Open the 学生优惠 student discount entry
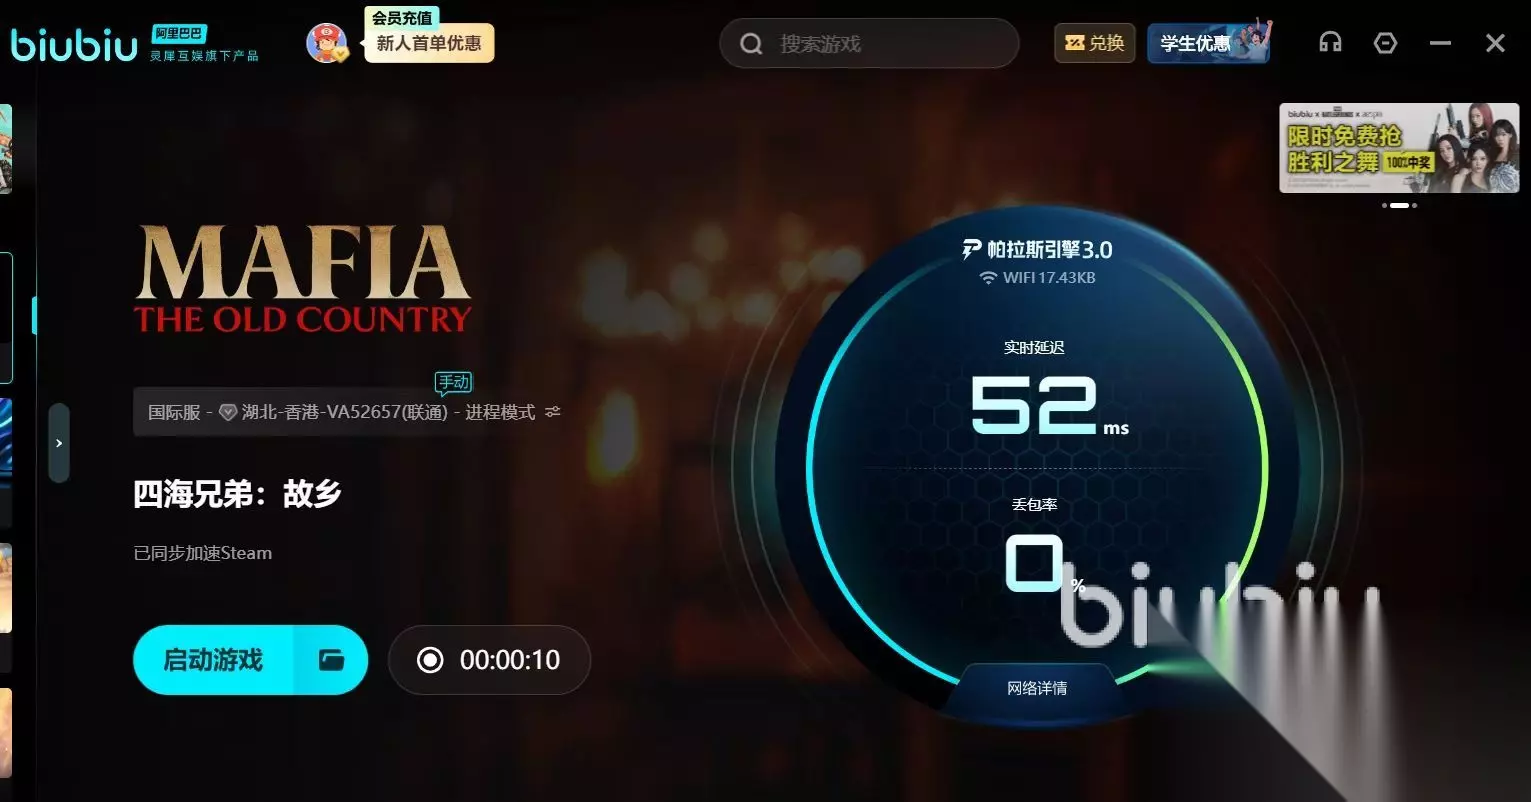 (1209, 43)
